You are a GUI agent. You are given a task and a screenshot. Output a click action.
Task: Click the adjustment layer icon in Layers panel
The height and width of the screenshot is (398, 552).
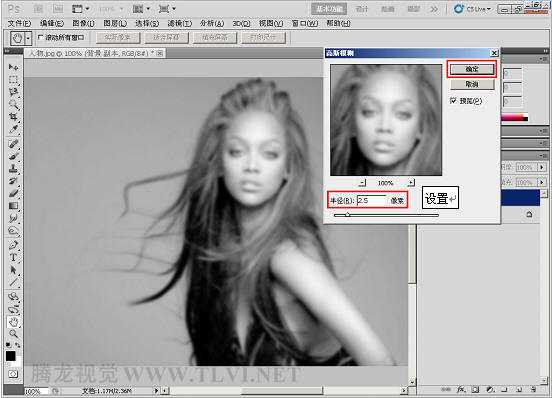click(490, 390)
